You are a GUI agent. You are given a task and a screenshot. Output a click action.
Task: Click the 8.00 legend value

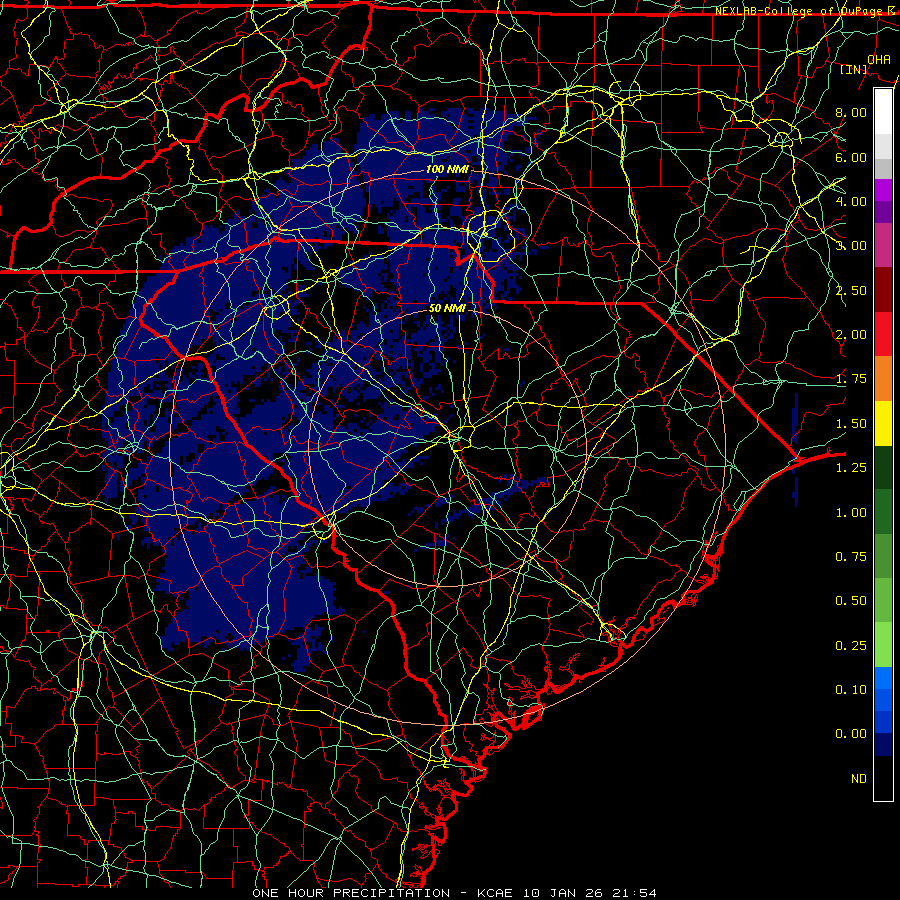click(x=851, y=112)
